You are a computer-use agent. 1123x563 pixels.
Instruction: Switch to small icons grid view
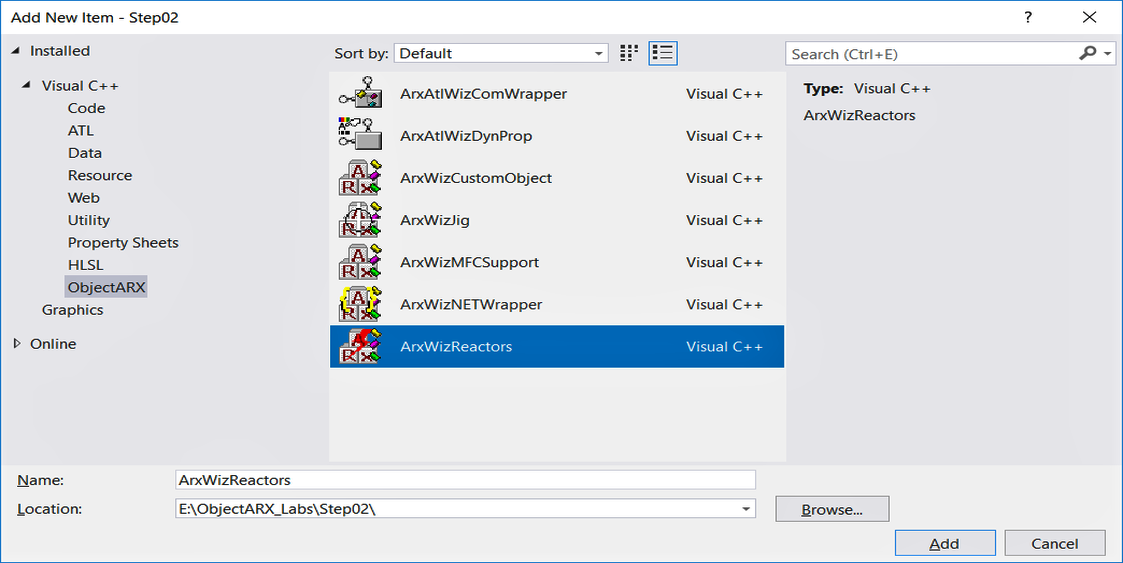tap(629, 53)
